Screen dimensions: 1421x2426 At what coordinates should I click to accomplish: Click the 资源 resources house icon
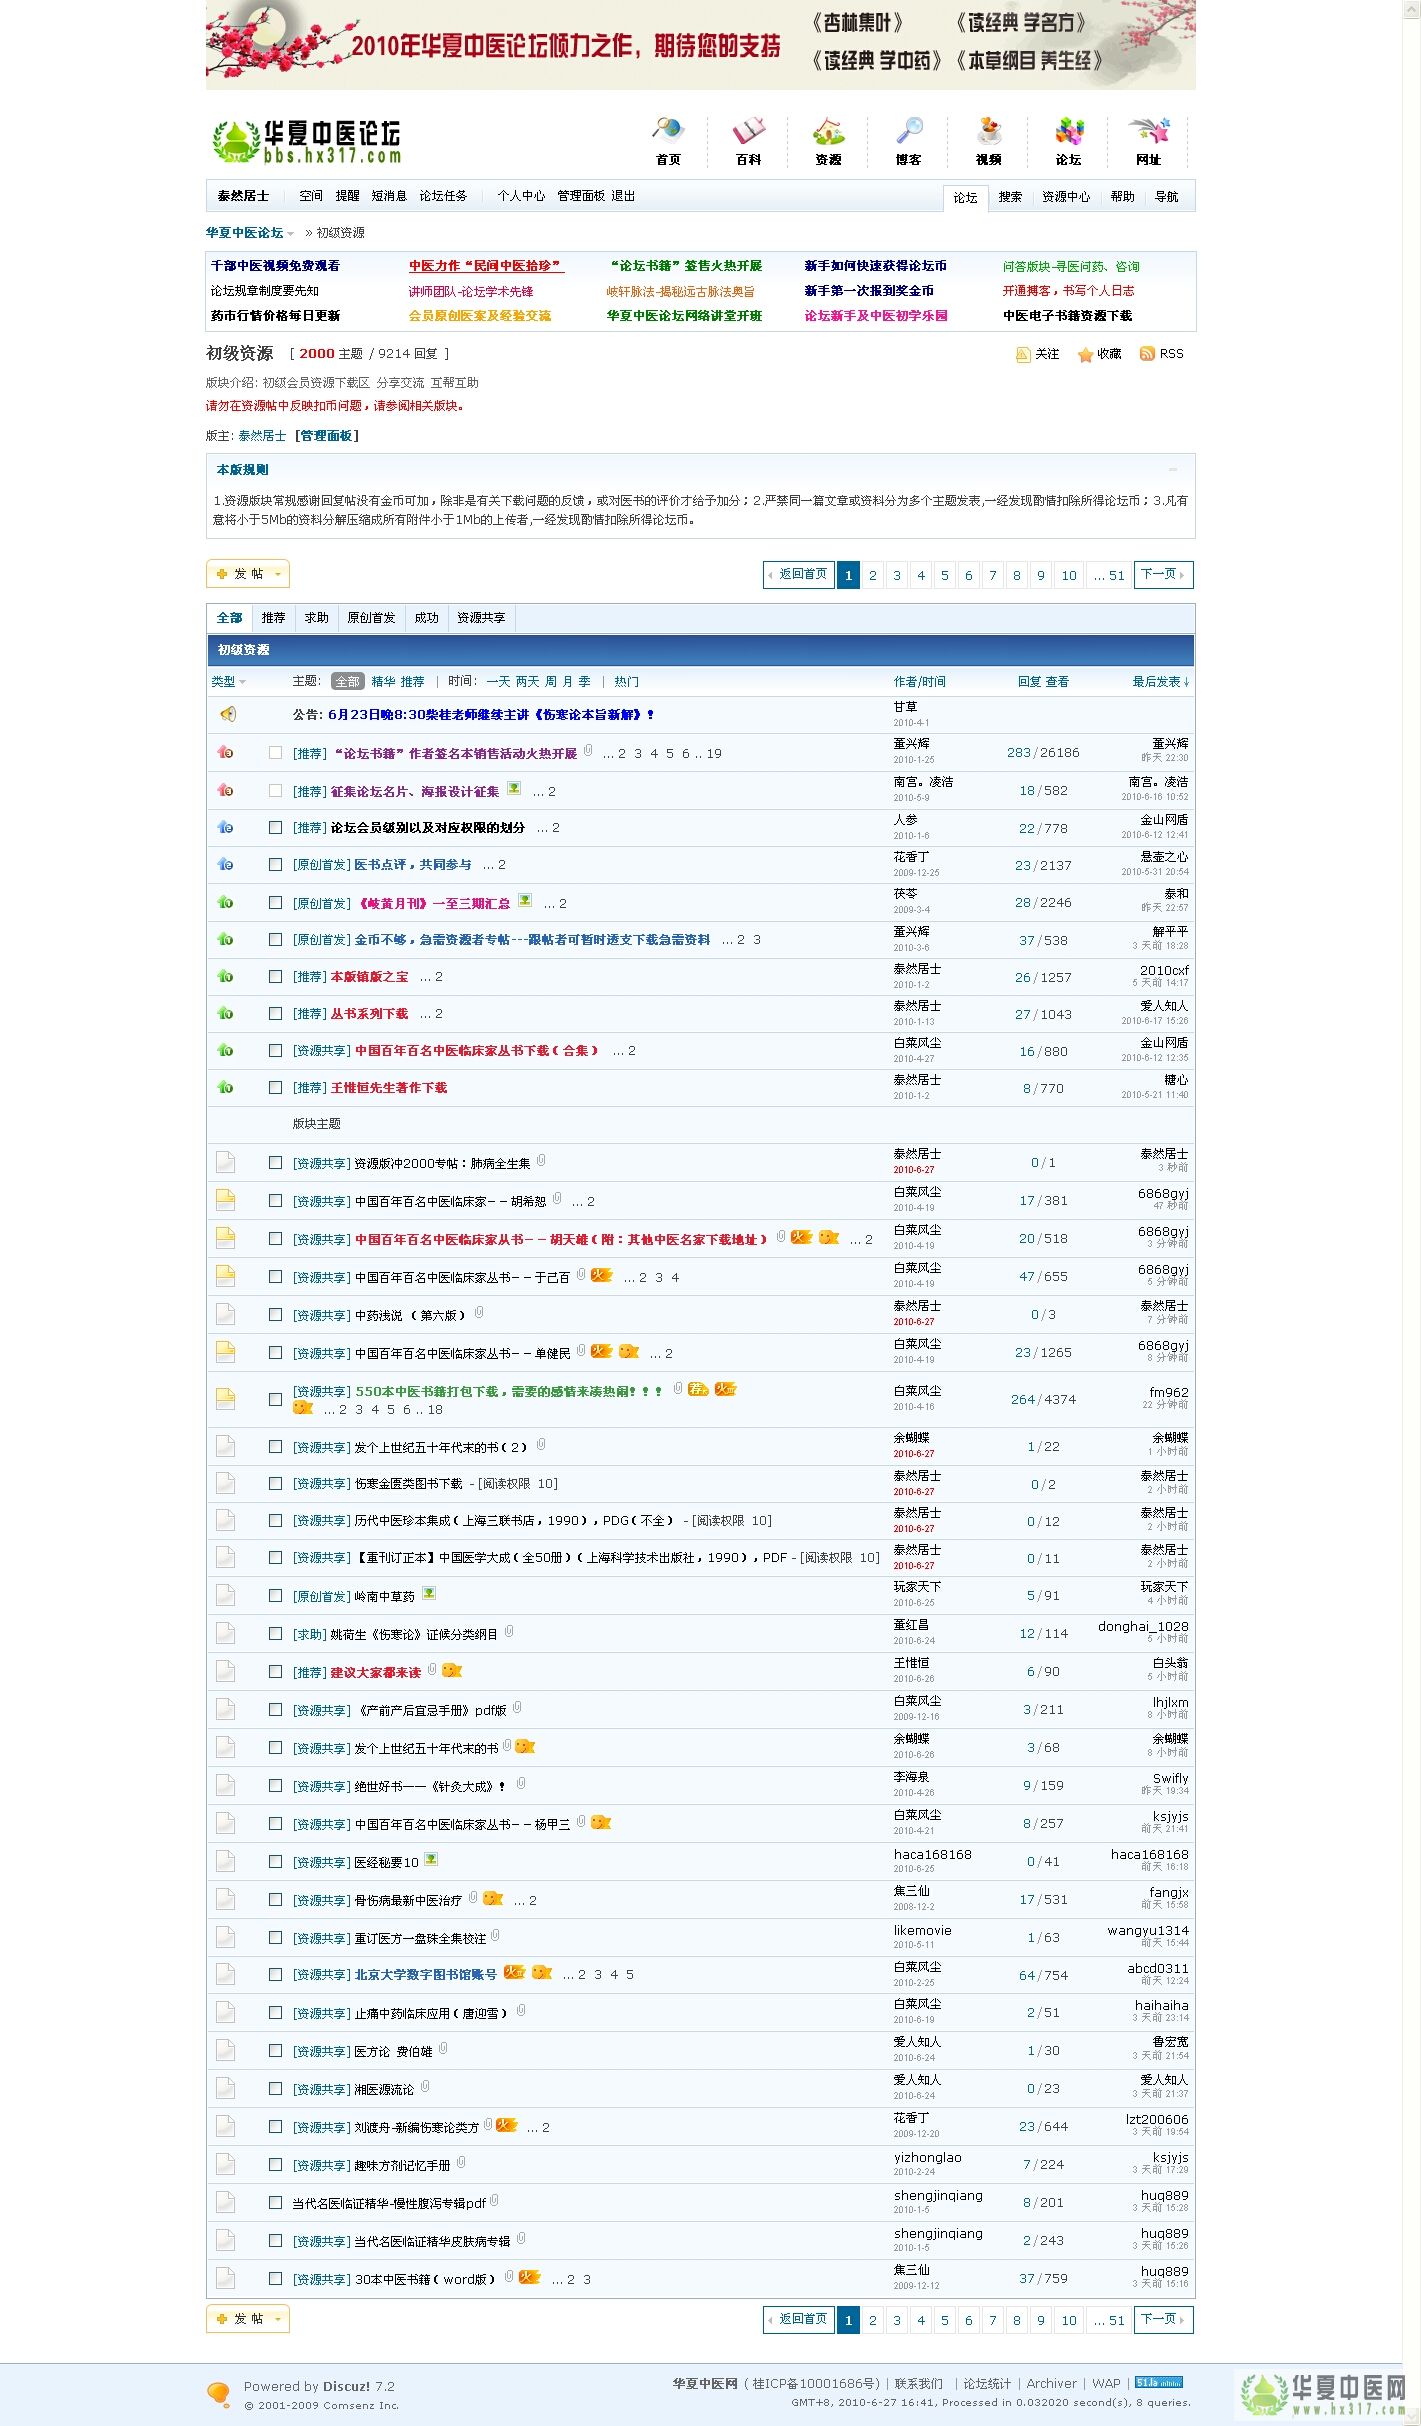828,132
